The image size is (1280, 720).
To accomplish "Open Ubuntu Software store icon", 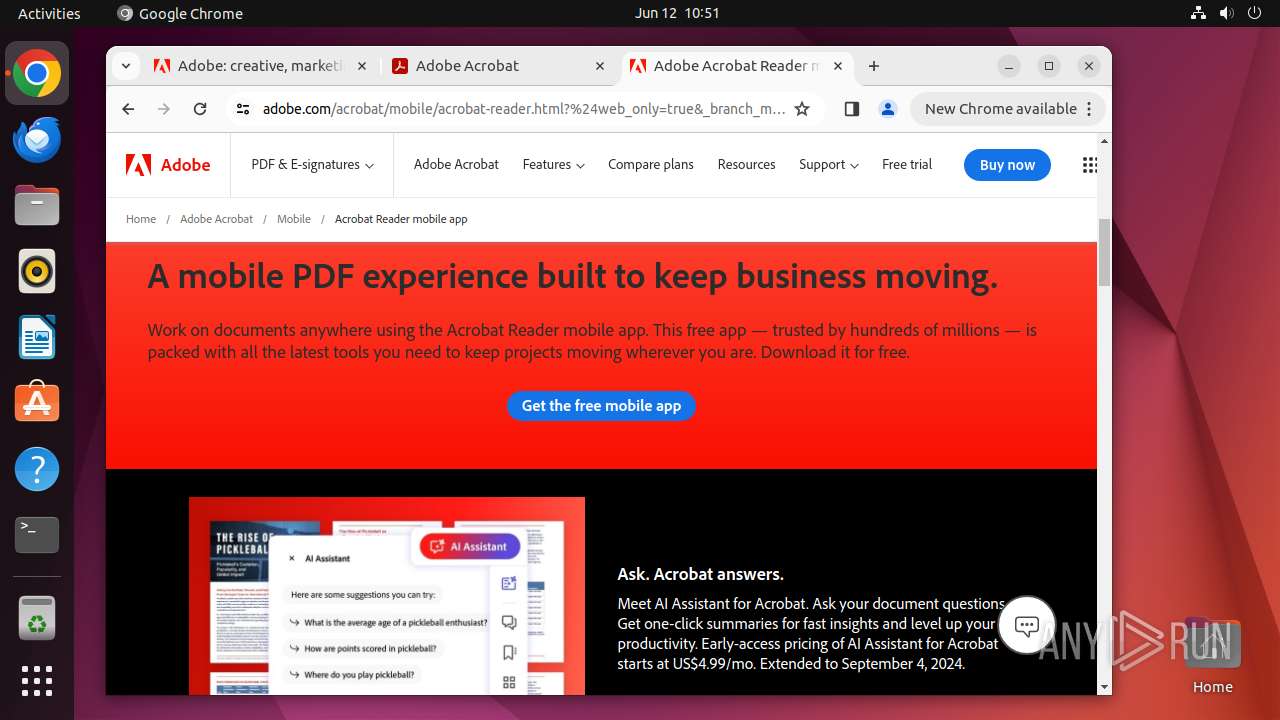I will click(x=37, y=403).
